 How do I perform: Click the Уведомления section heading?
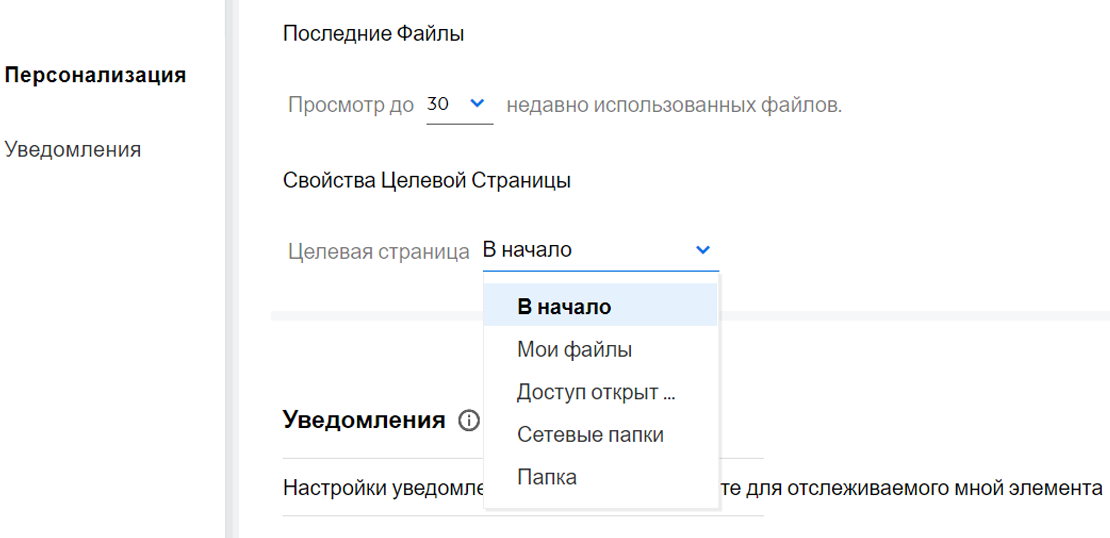pyautogui.click(x=364, y=420)
